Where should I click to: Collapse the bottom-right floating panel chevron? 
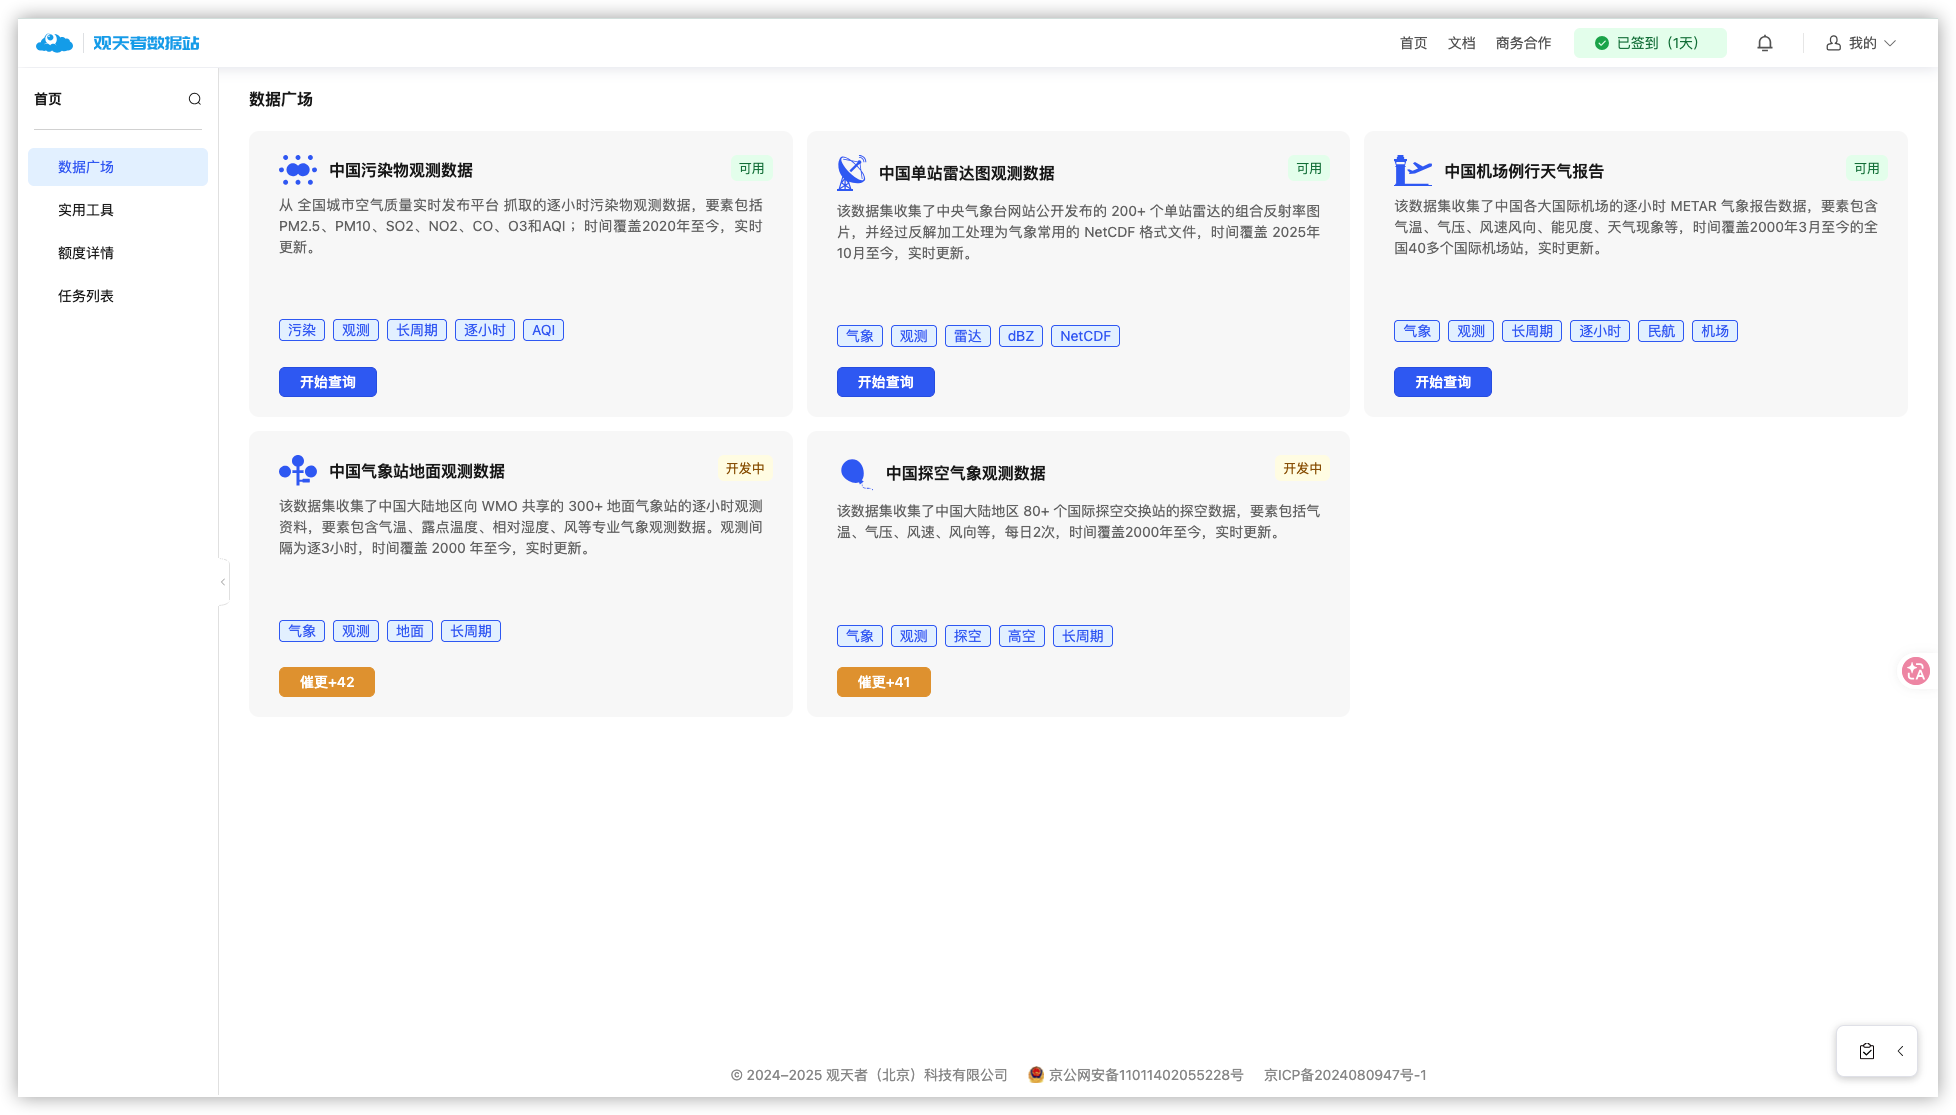[x=1900, y=1051]
